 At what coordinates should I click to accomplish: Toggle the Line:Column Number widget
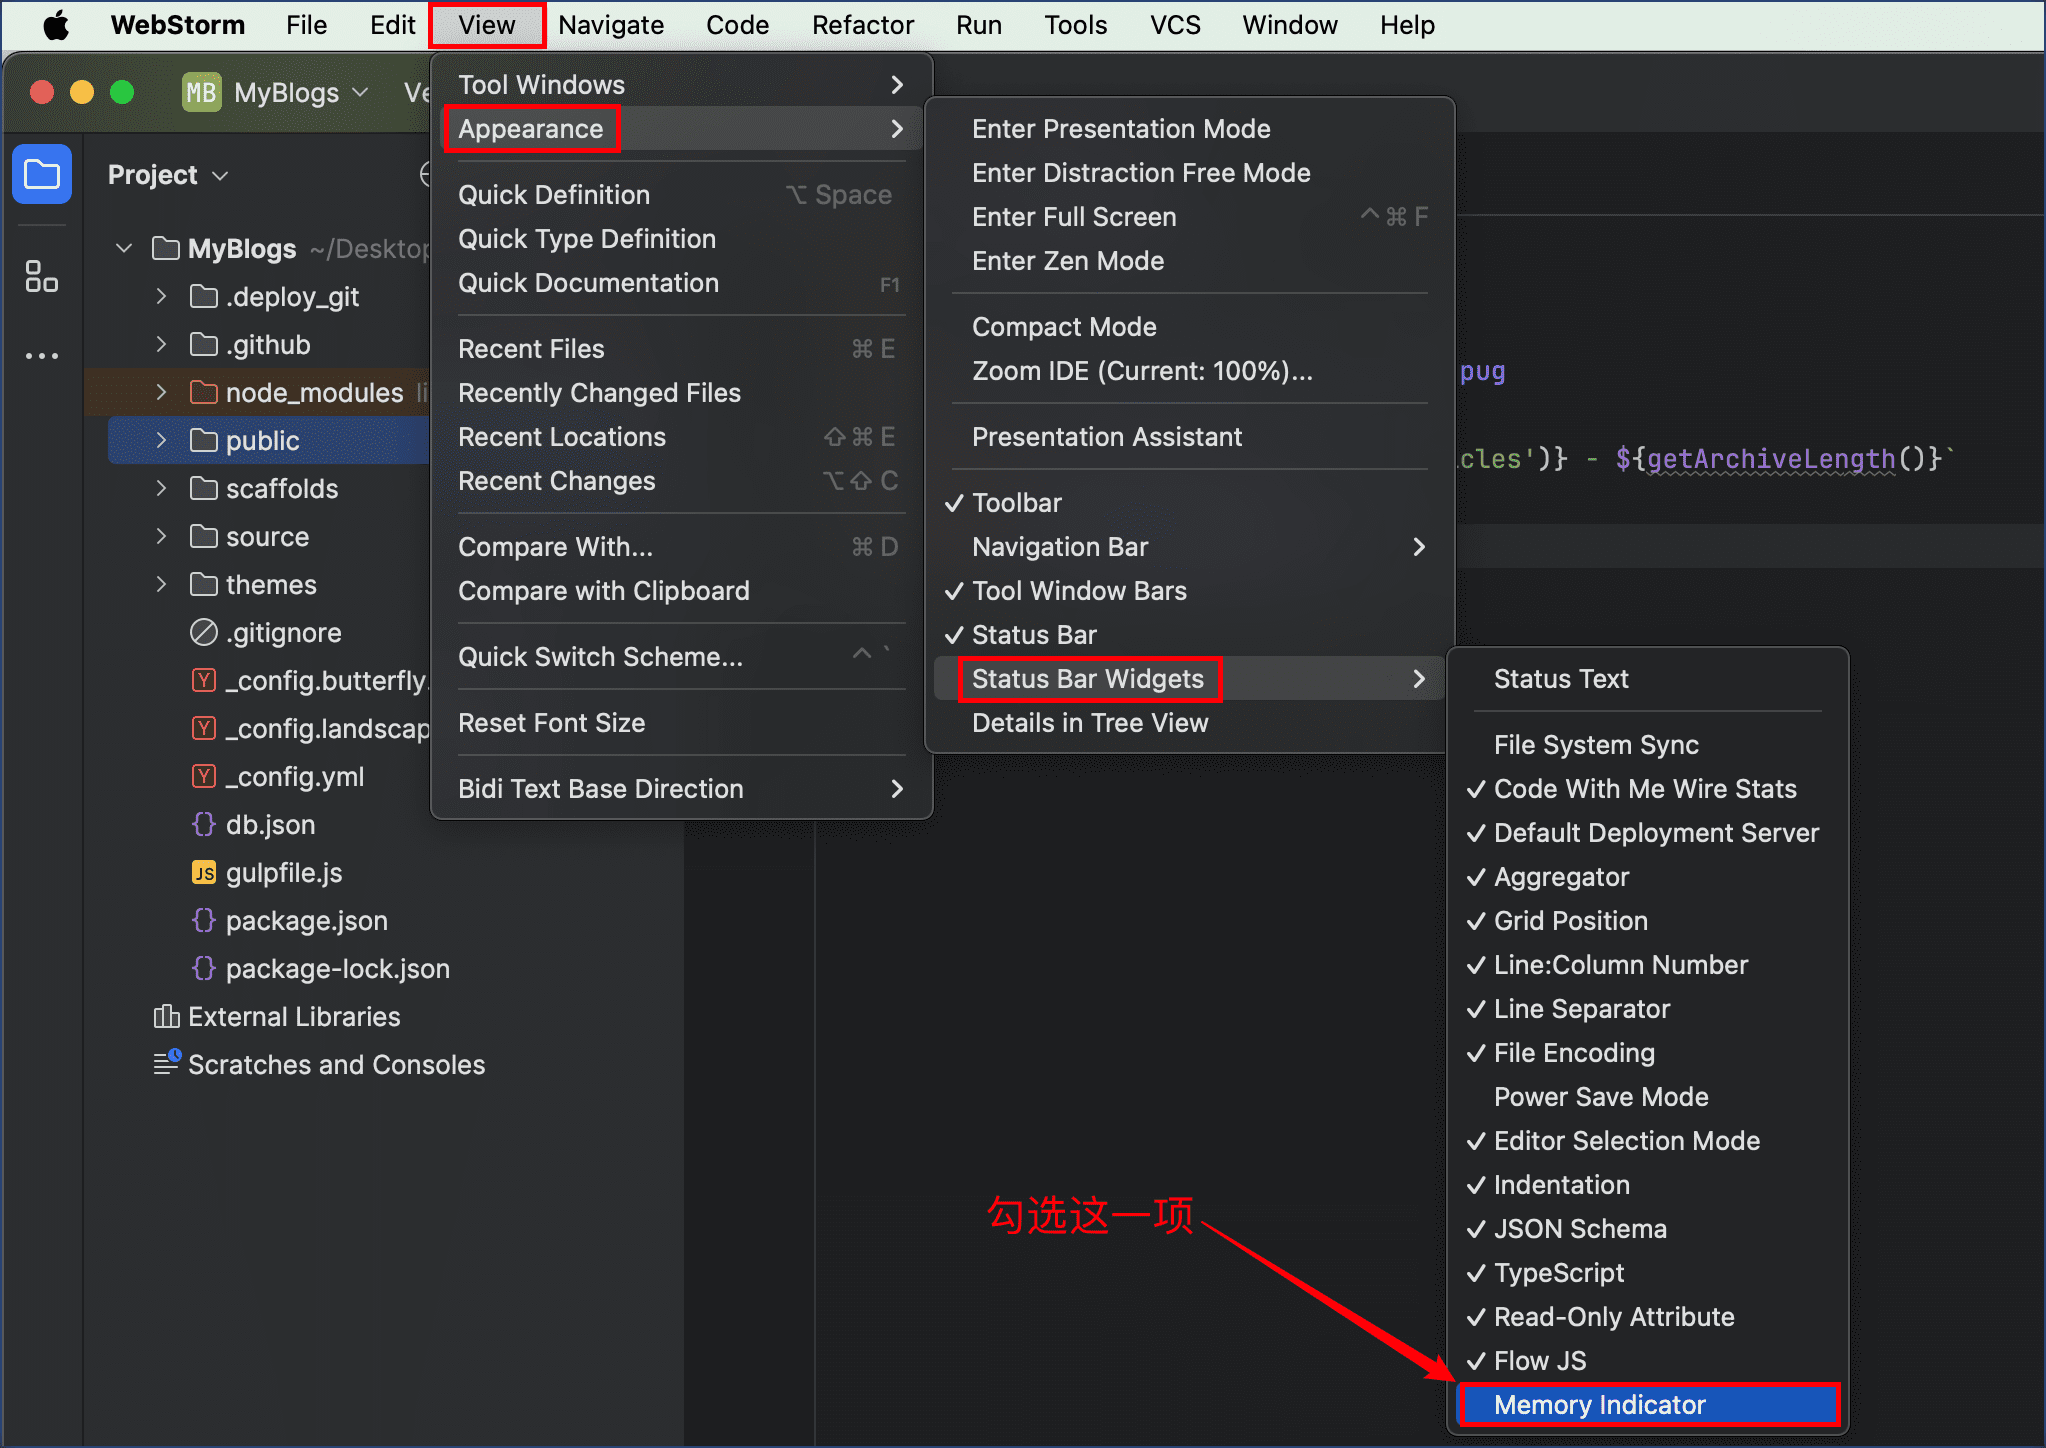click(x=1648, y=965)
